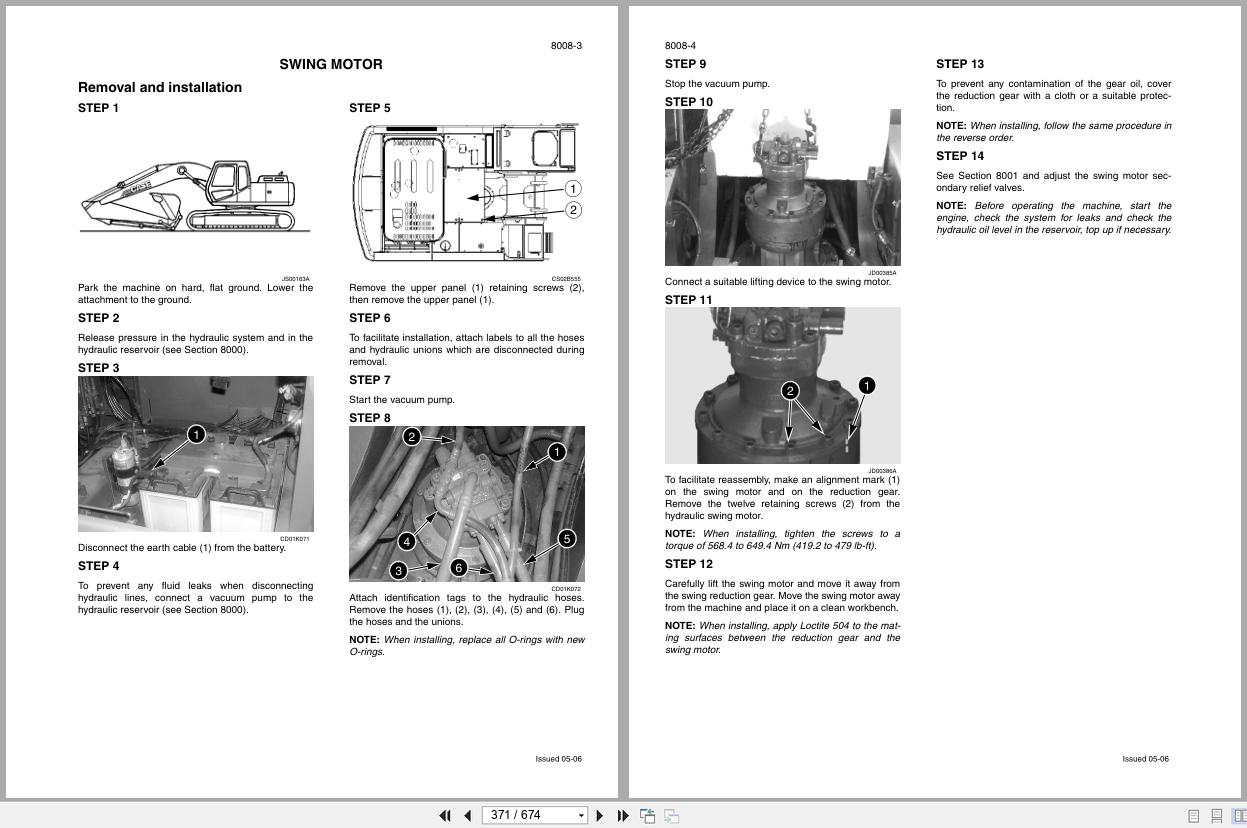The height and width of the screenshot is (828, 1247).
Task: Click the STEP 1 heading
Action: point(98,108)
